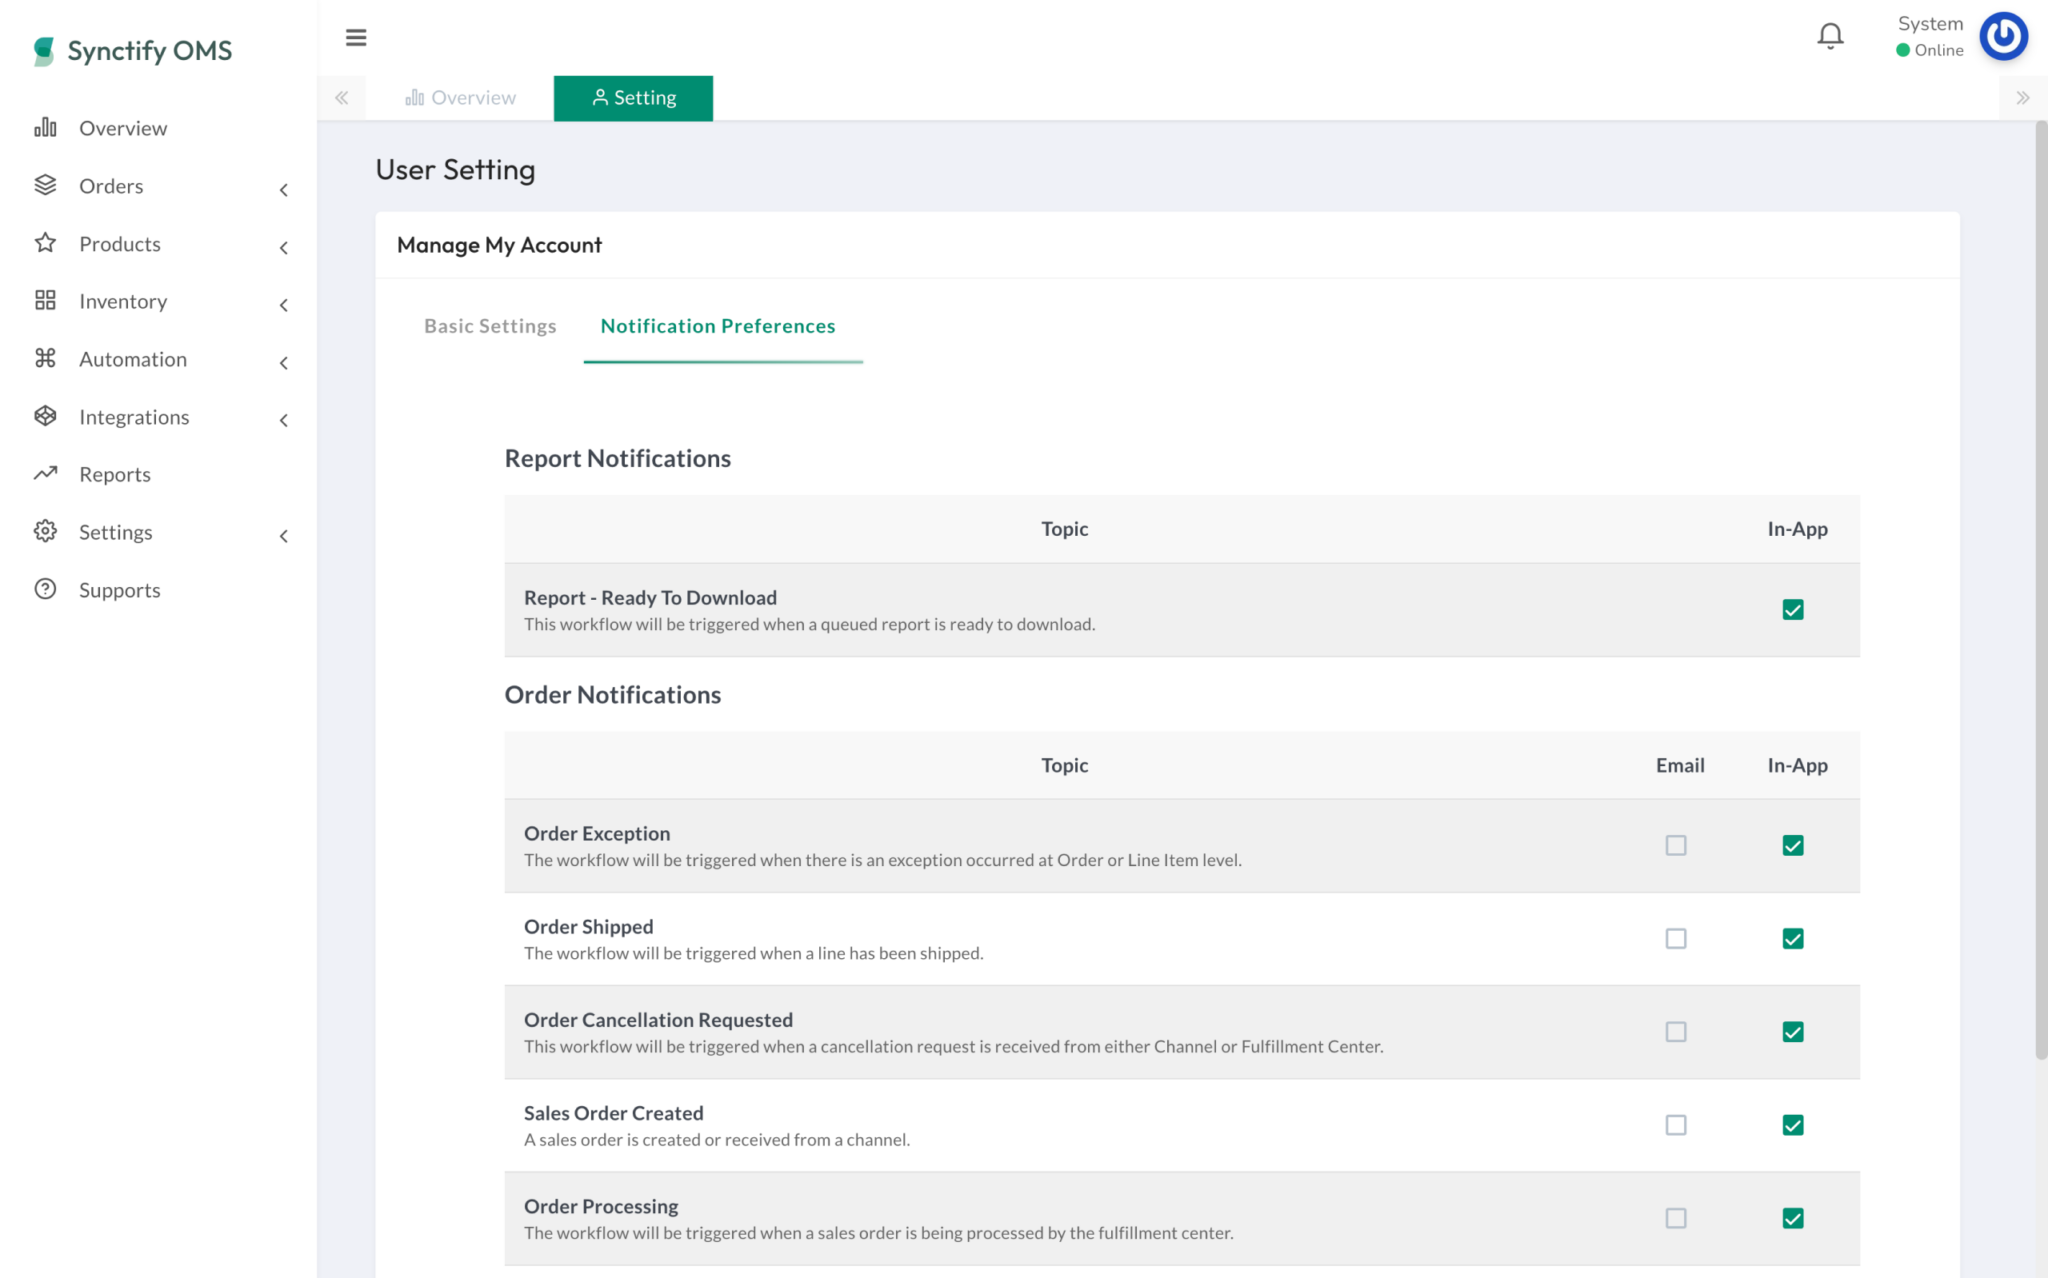Click the System Online status label
The image size is (2048, 1278).
[x=1929, y=50]
